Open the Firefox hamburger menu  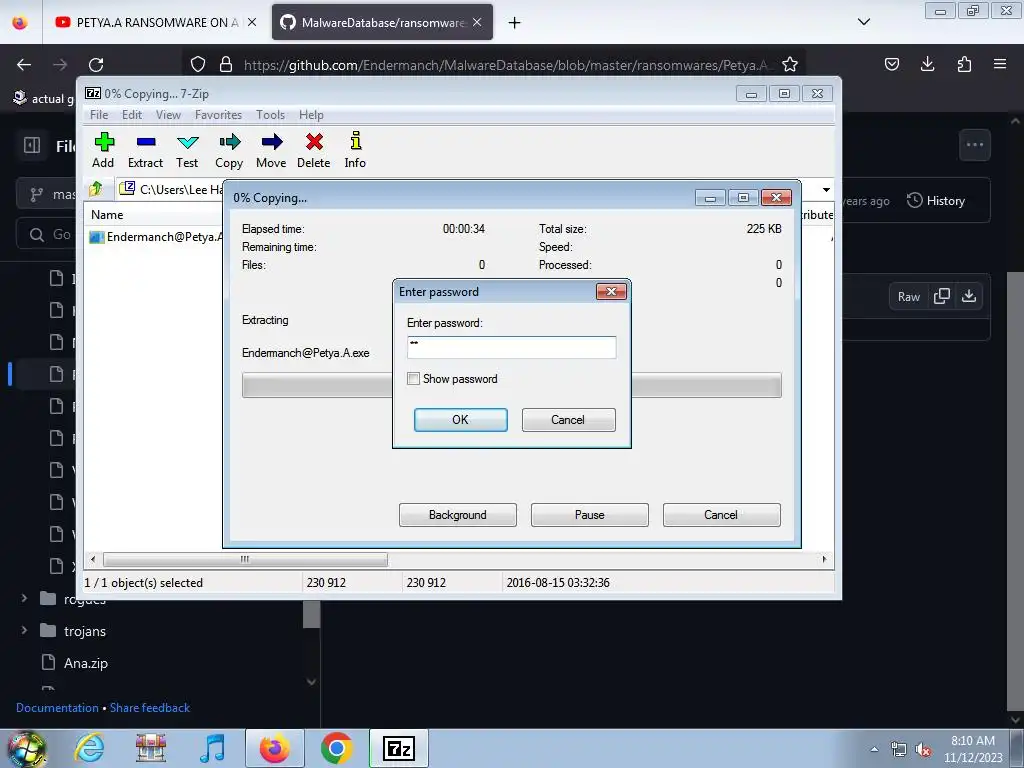point(1000,64)
